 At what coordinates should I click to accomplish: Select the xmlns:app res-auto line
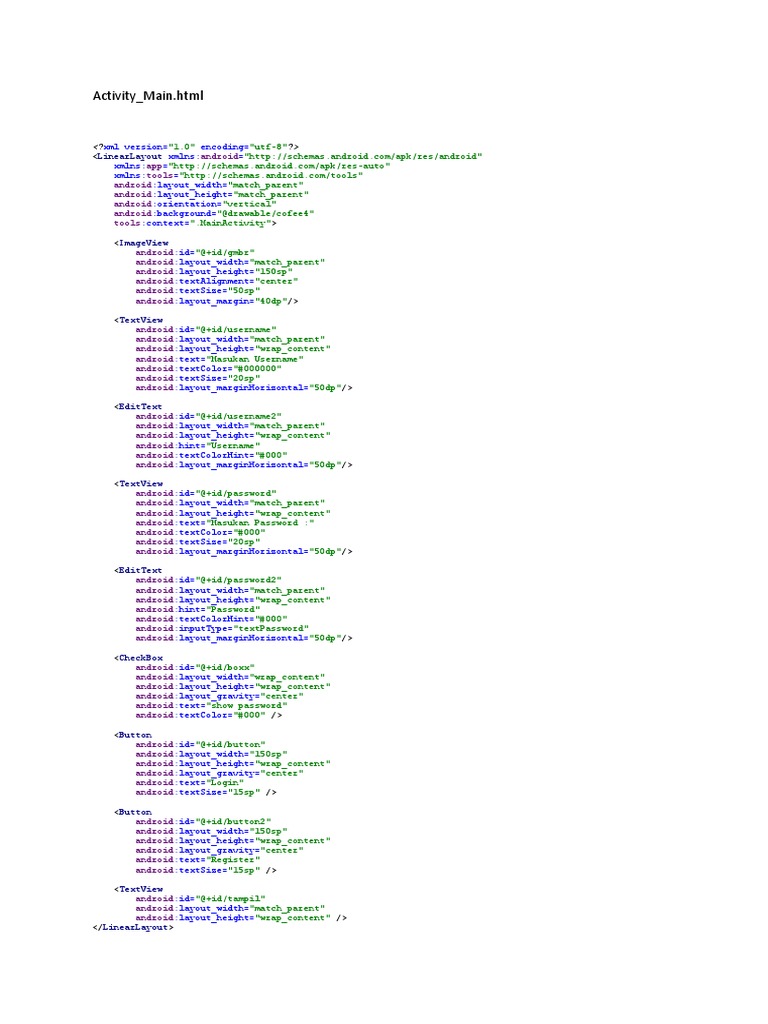pos(252,166)
